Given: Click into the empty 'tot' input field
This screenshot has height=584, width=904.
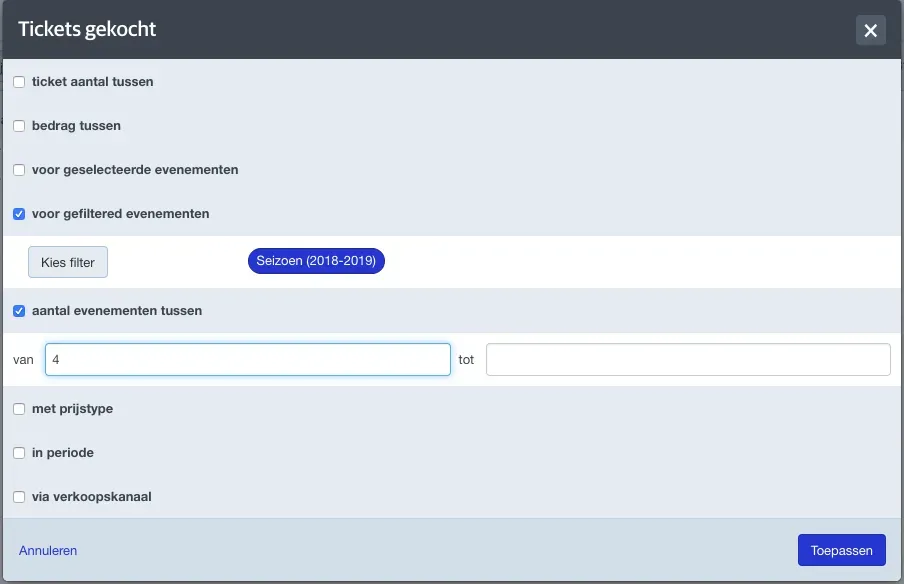Looking at the screenshot, I should [688, 360].
